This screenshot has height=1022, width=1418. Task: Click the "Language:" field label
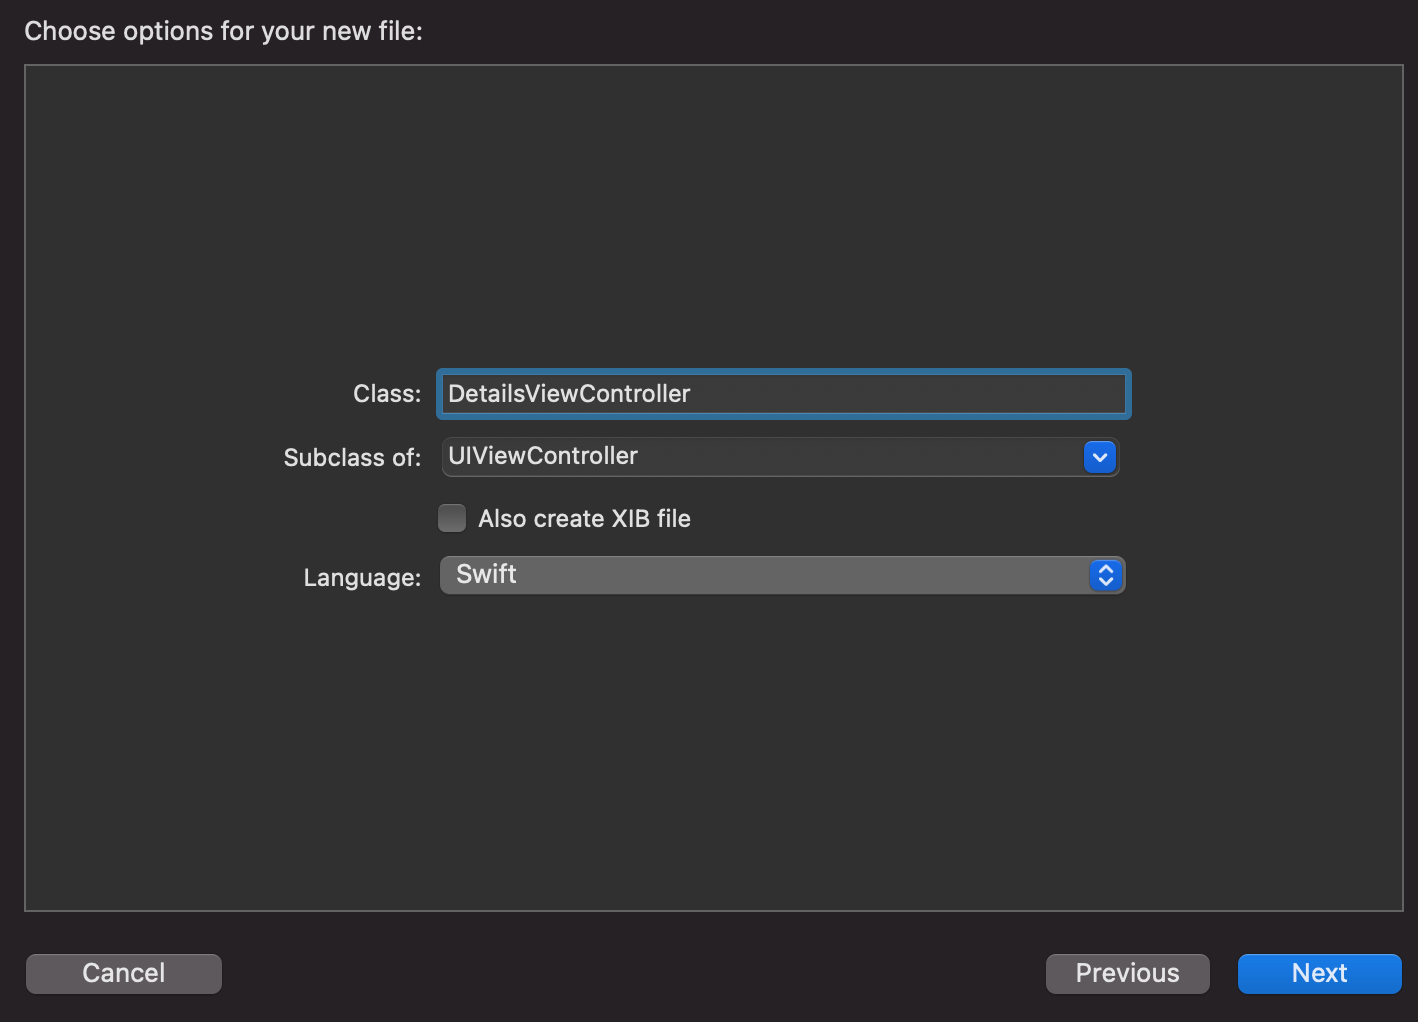click(x=362, y=578)
